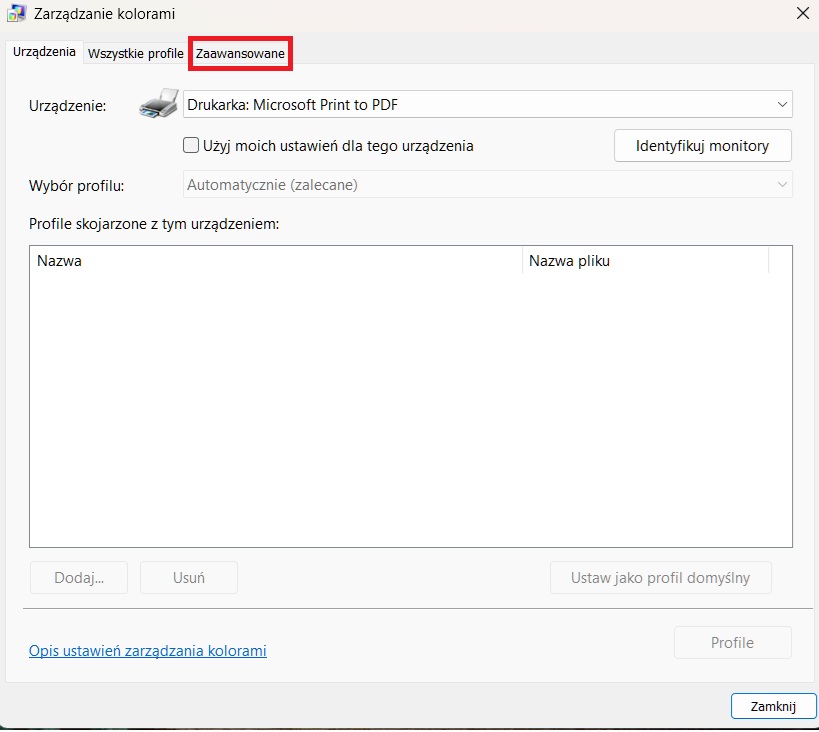Click inside the empty associated profiles list
The height and width of the screenshot is (732, 819).
(x=410, y=410)
